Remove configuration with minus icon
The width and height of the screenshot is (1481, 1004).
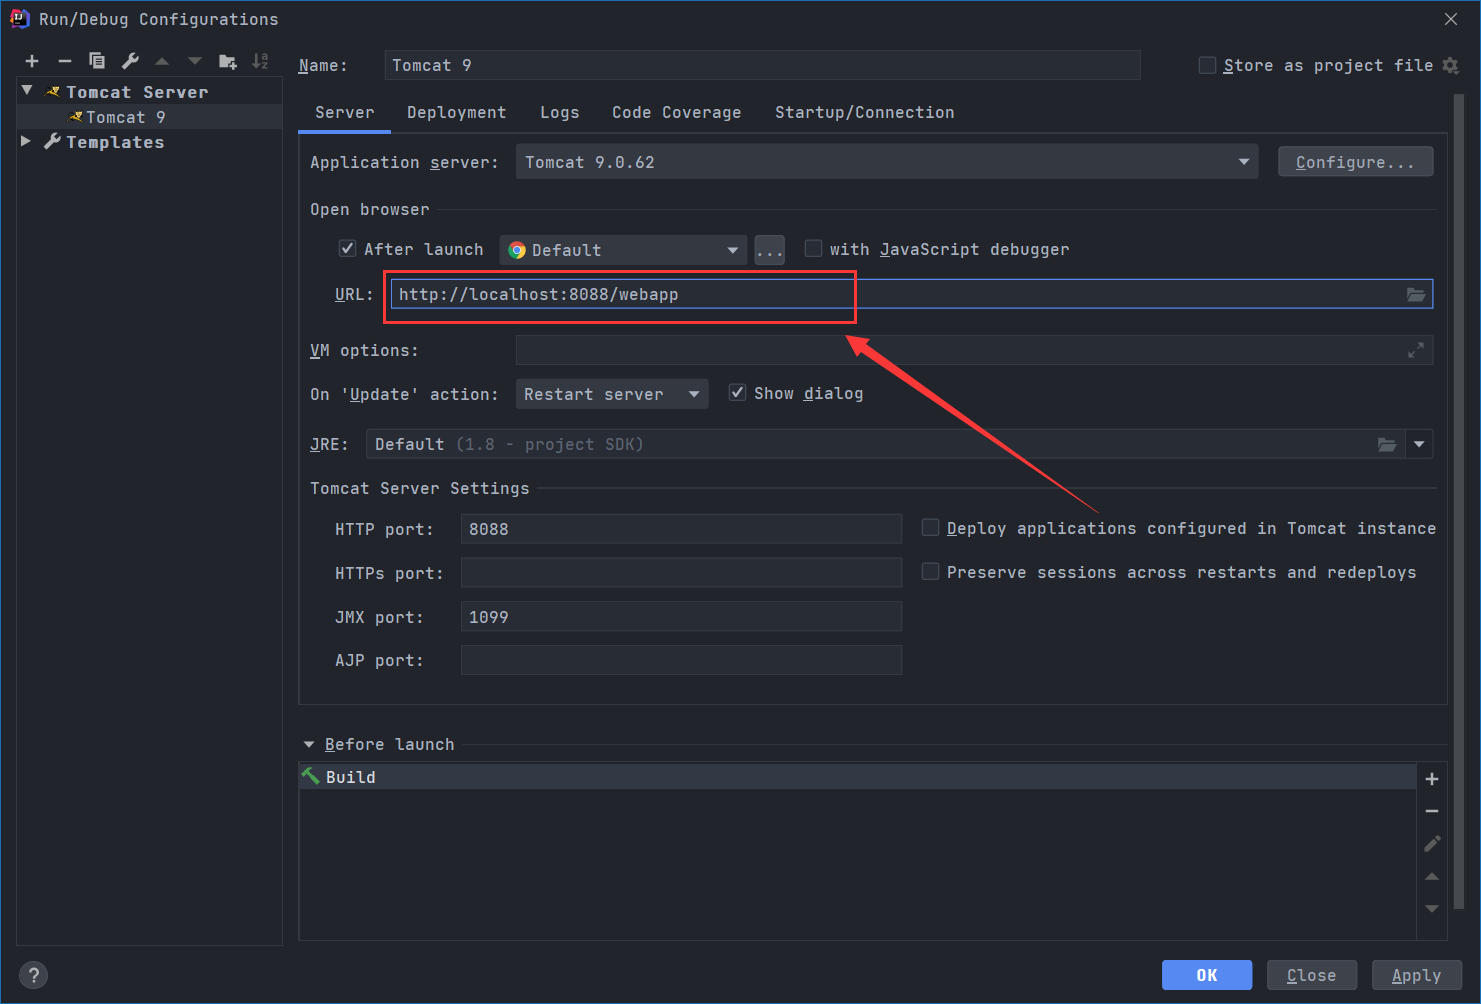pyautogui.click(x=64, y=61)
